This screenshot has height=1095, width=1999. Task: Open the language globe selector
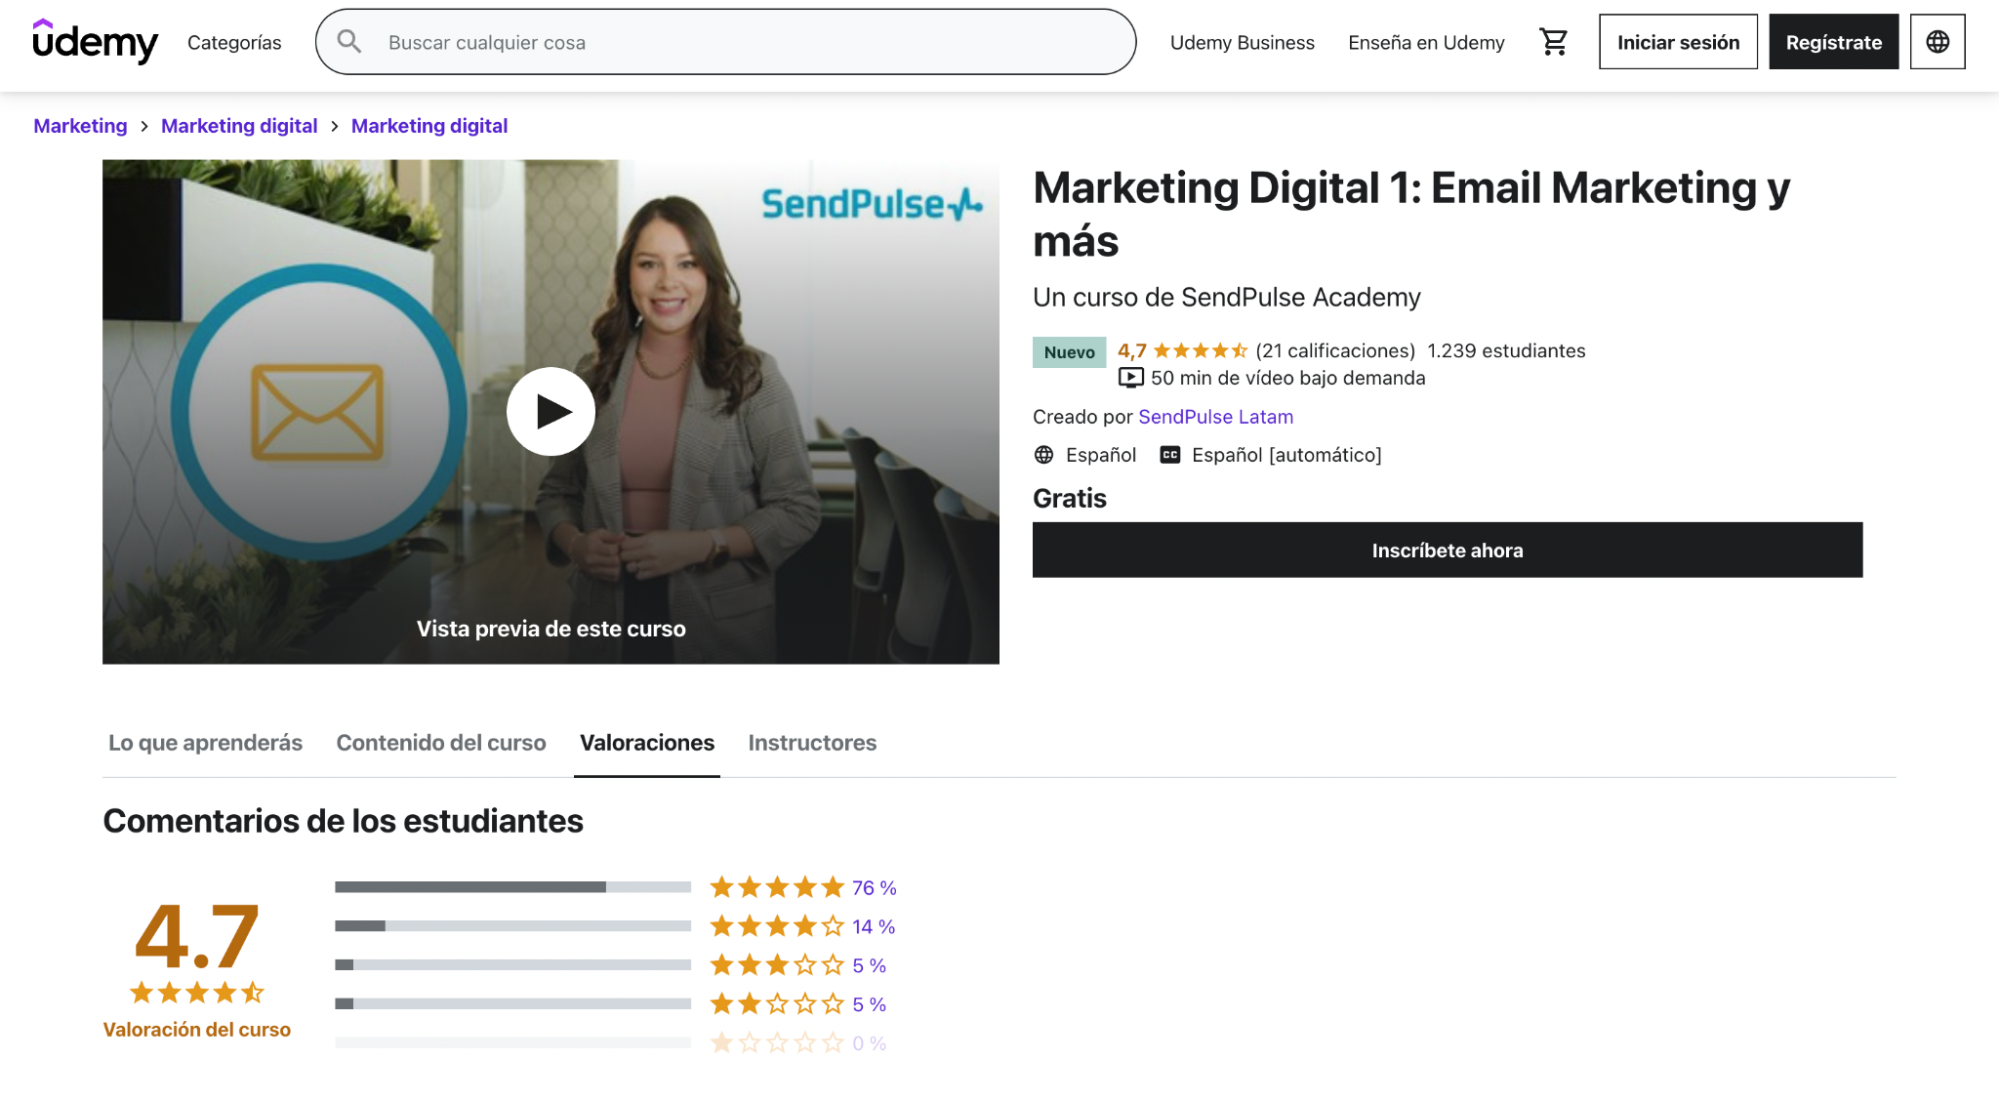click(x=1937, y=42)
